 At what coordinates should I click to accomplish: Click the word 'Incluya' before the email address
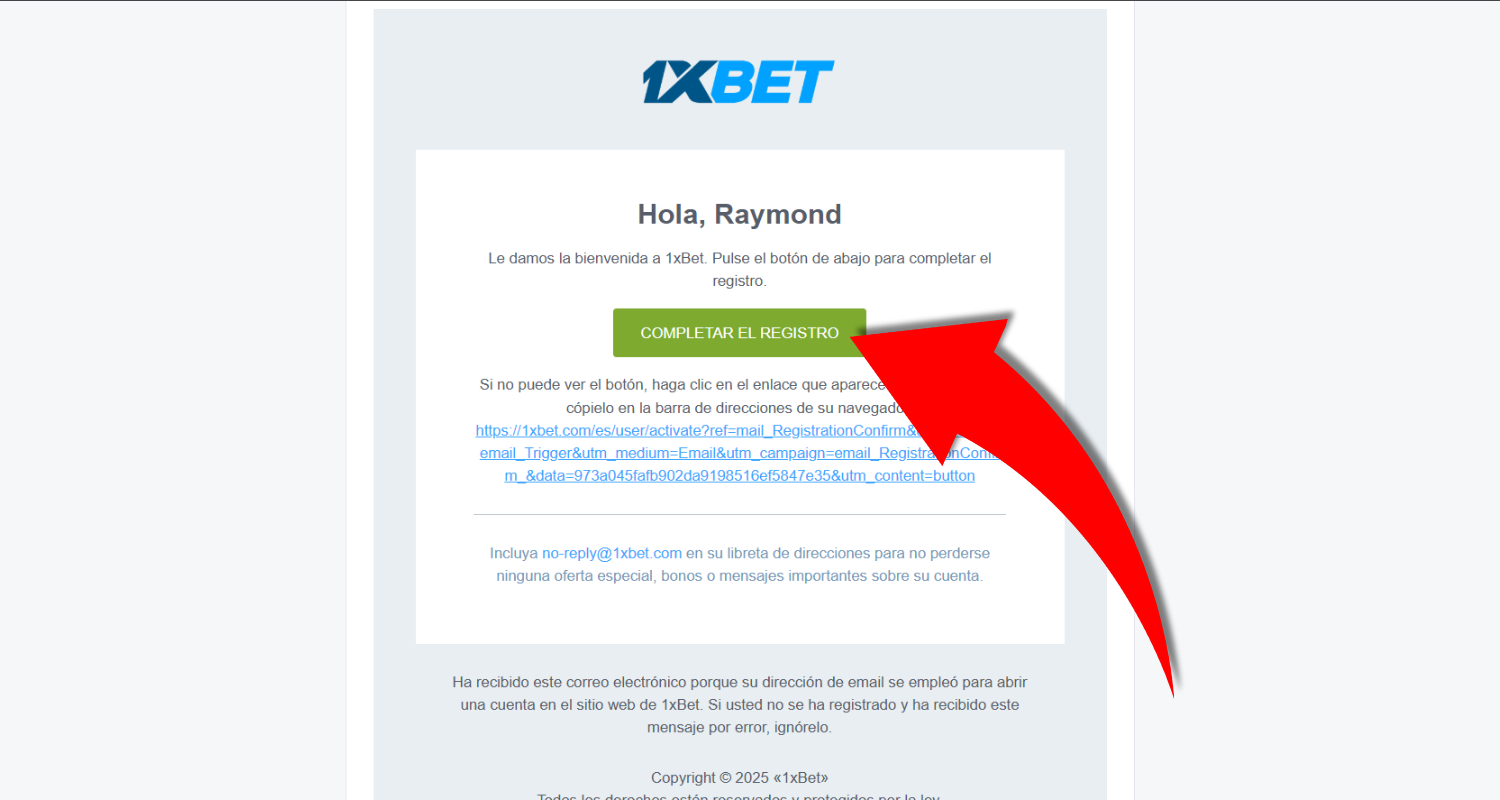[x=513, y=553]
